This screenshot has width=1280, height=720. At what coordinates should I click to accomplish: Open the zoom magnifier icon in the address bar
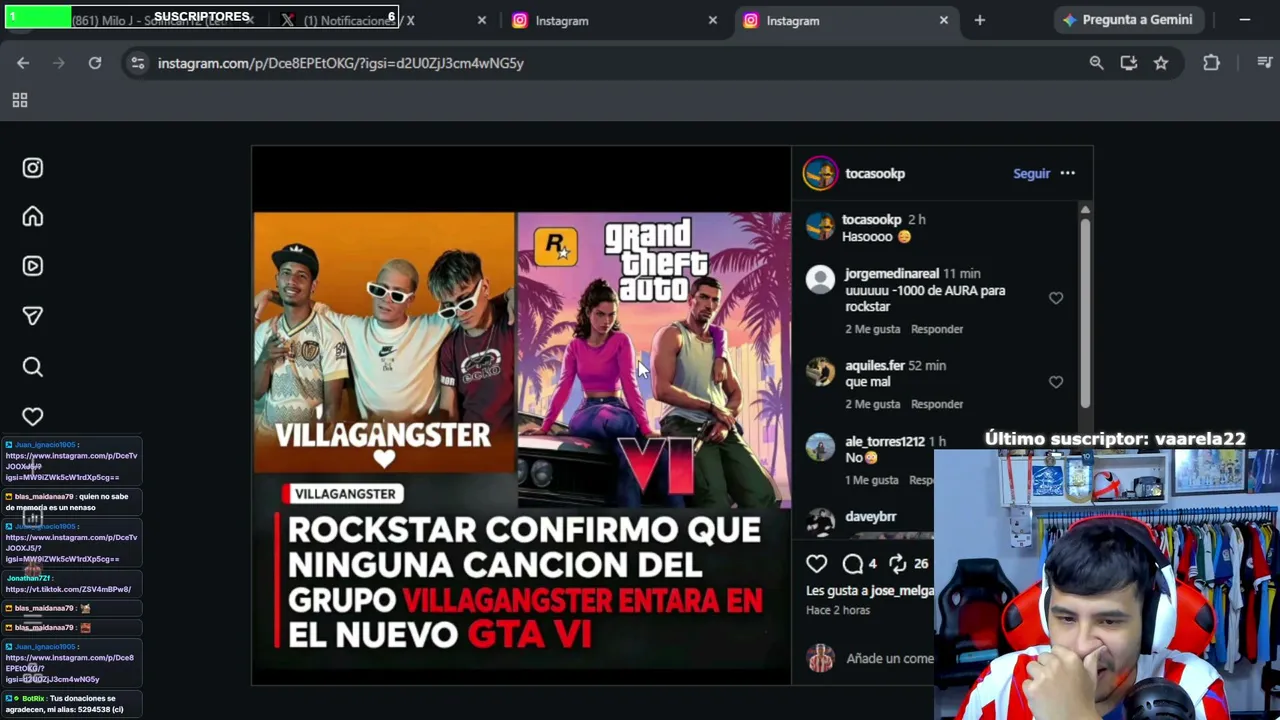click(x=1097, y=63)
